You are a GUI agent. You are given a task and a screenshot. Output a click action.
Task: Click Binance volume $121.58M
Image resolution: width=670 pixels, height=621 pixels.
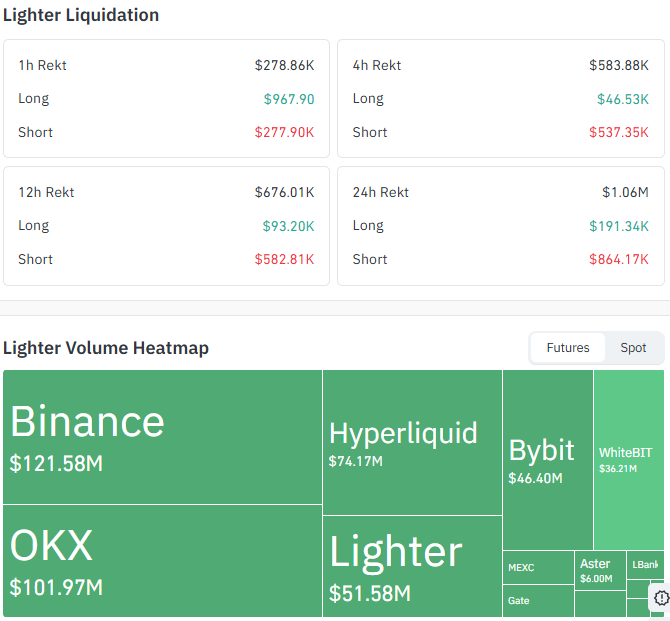tap(56, 463)
